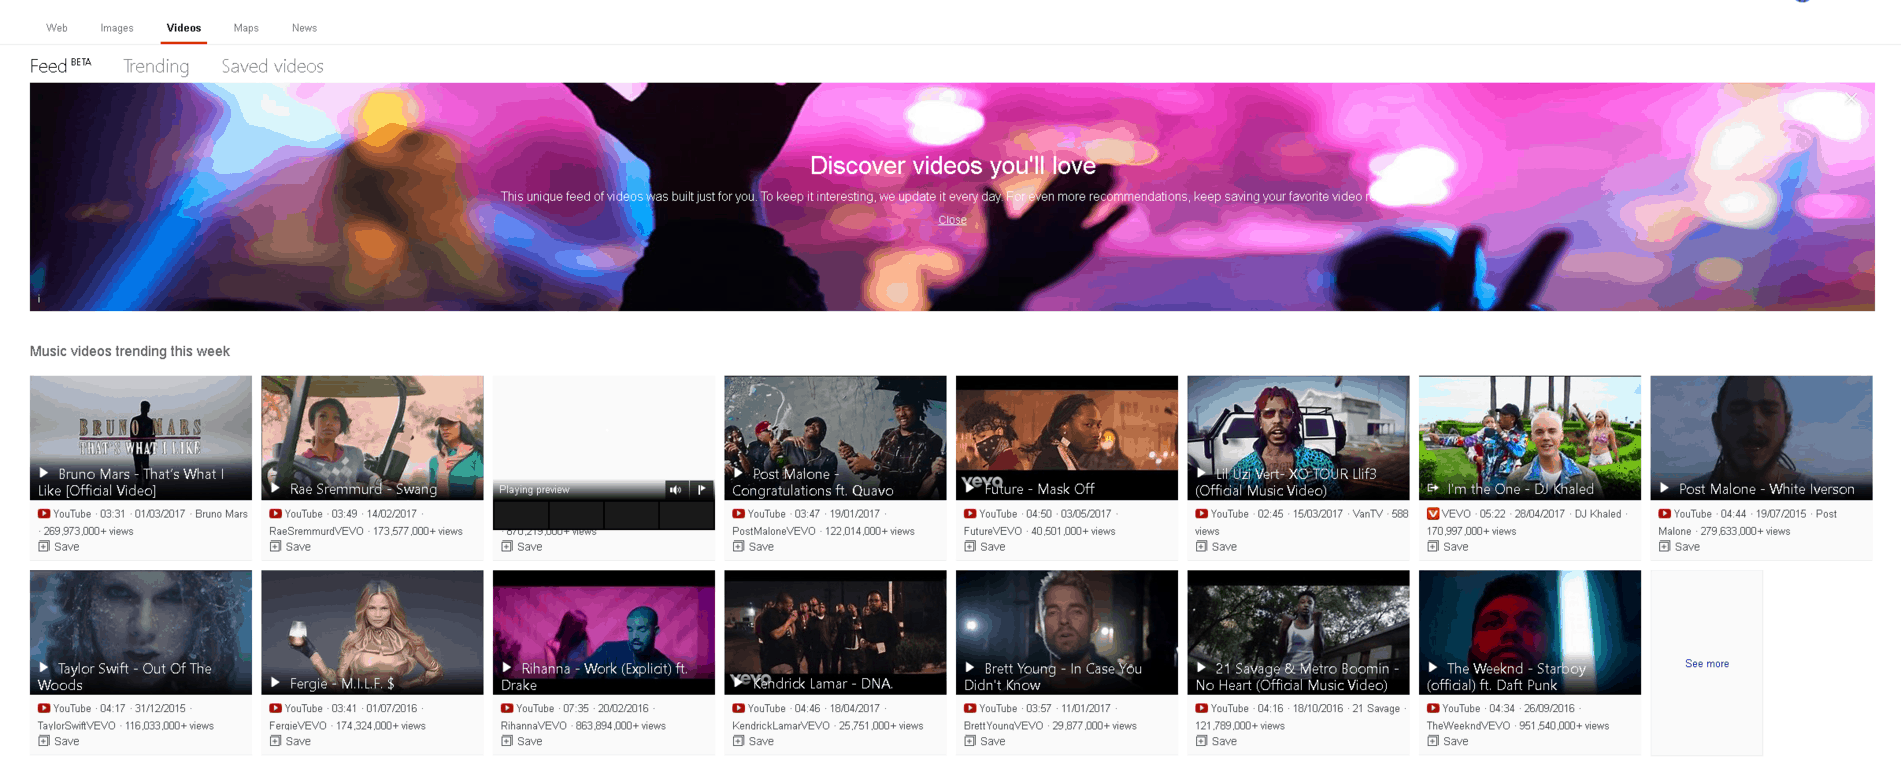
Task: Save the Kendrick Lamar DNA video
Action: pos(753,741)
